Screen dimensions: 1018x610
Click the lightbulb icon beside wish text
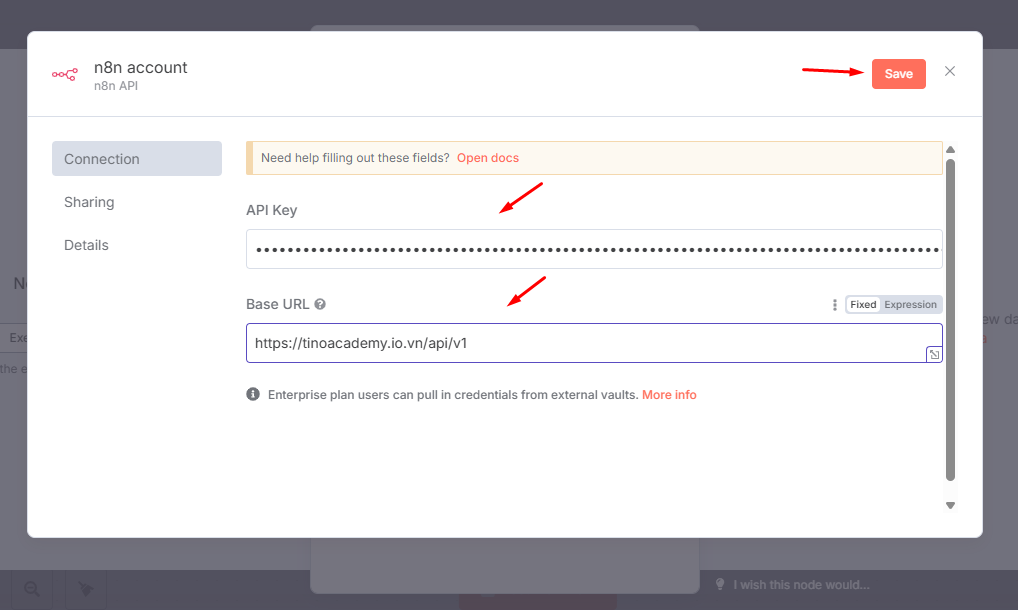720,584
